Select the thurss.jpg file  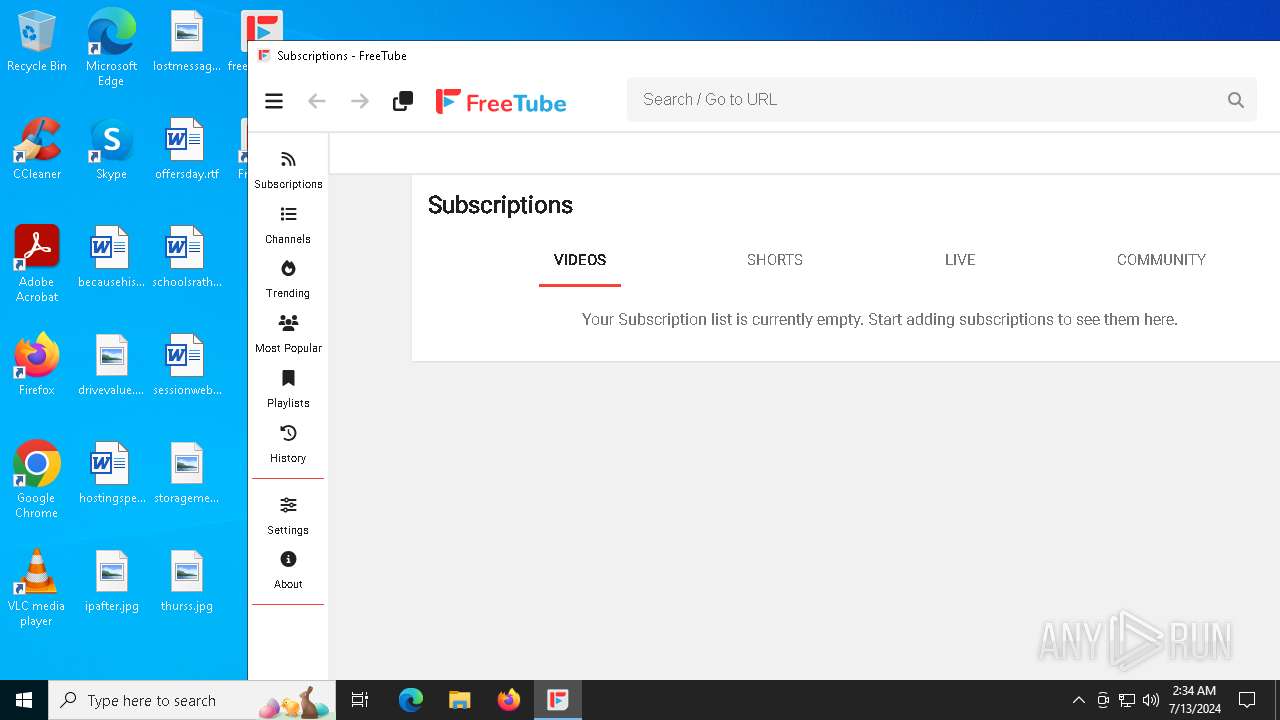pyautogui.click(x=186, y=581)
